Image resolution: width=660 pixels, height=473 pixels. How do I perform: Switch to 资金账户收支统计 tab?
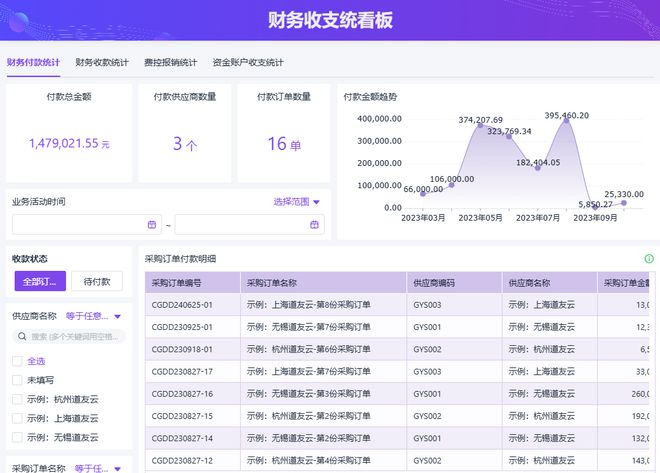coord(248,63)
